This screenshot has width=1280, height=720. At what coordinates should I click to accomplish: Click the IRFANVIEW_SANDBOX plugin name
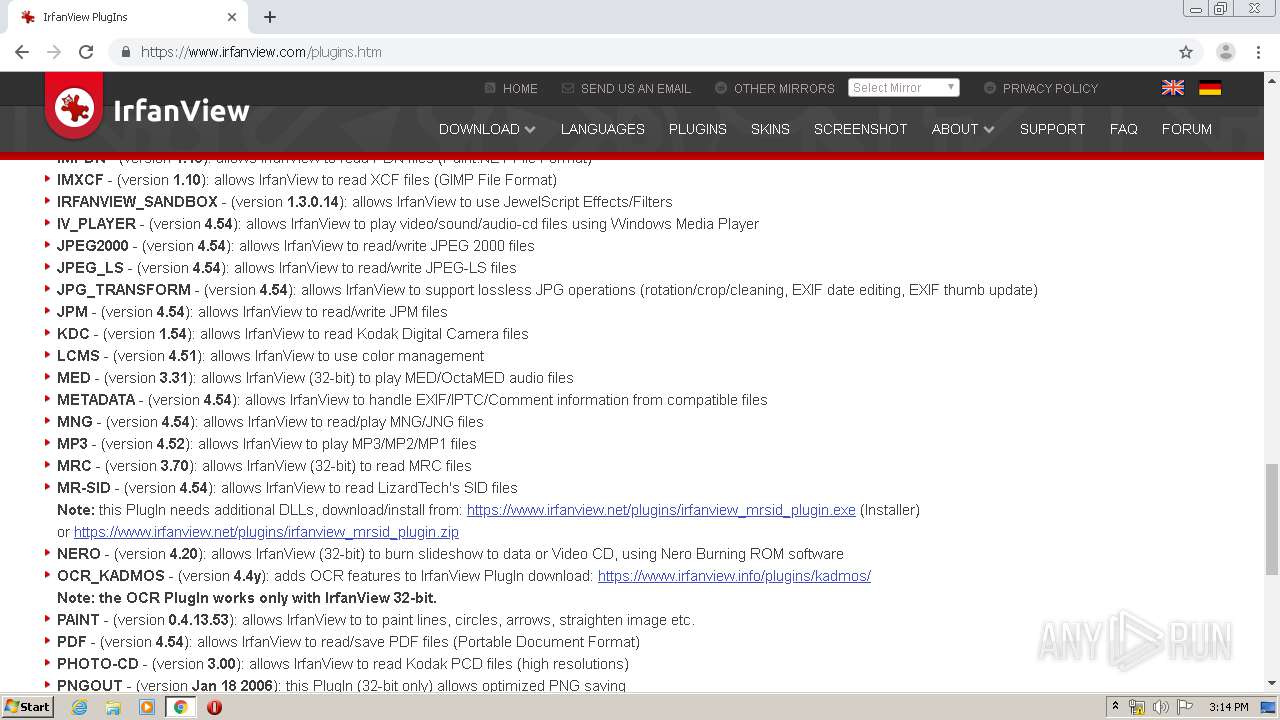point(137,202)
